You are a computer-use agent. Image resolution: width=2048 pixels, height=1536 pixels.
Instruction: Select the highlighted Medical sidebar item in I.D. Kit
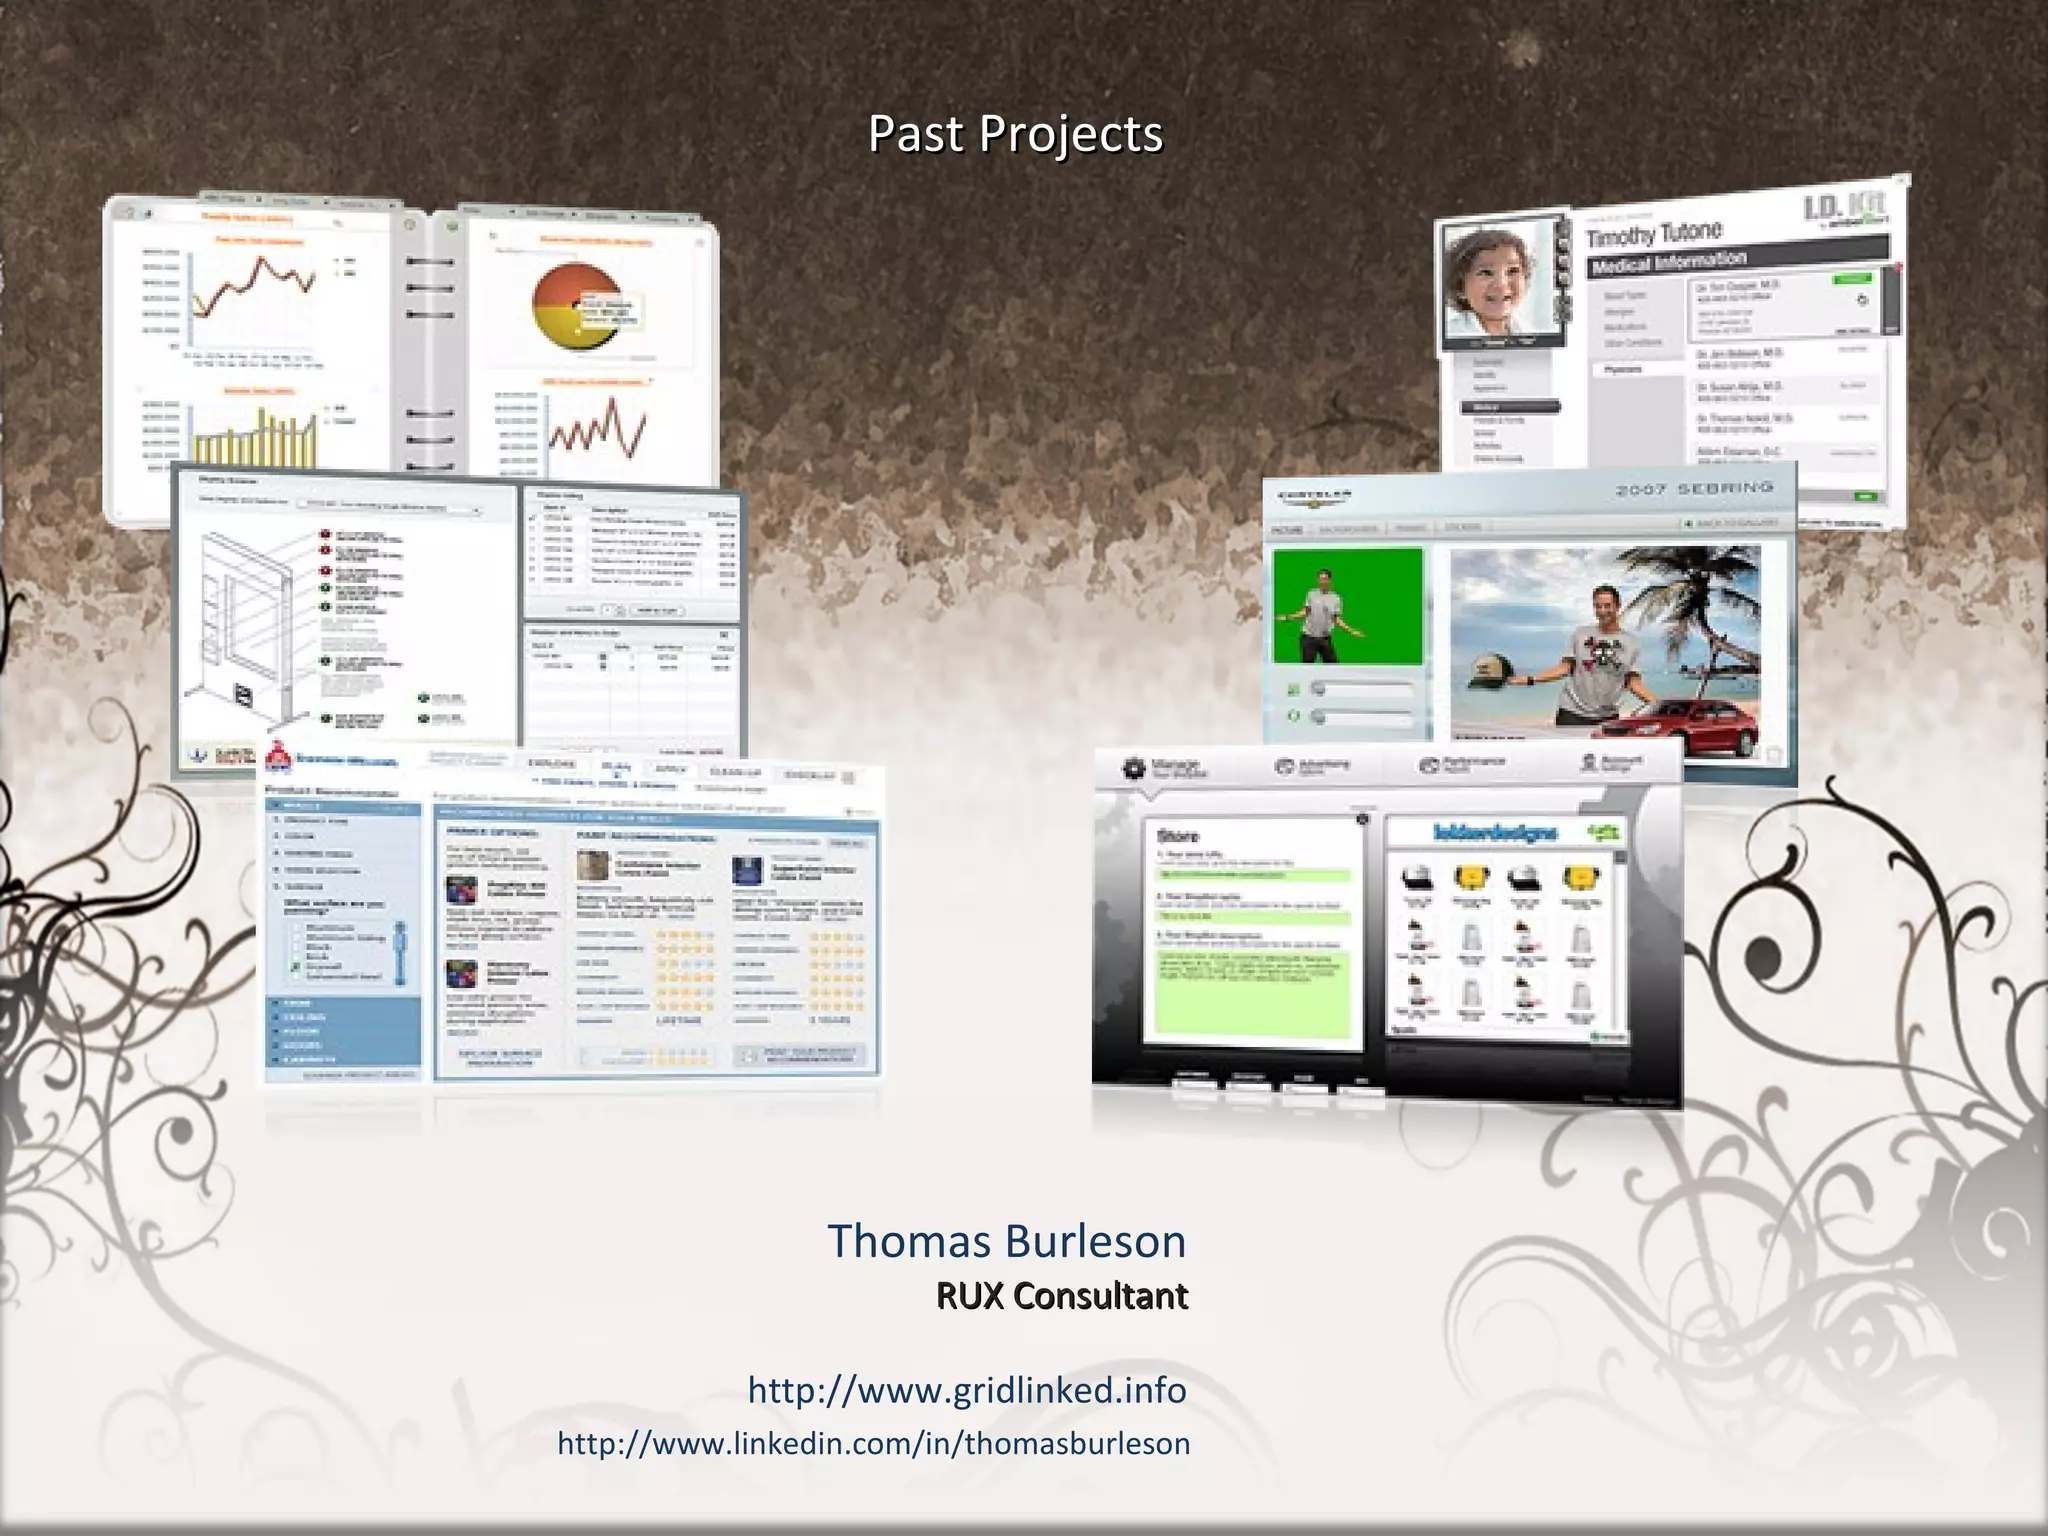pos(1510,407)
